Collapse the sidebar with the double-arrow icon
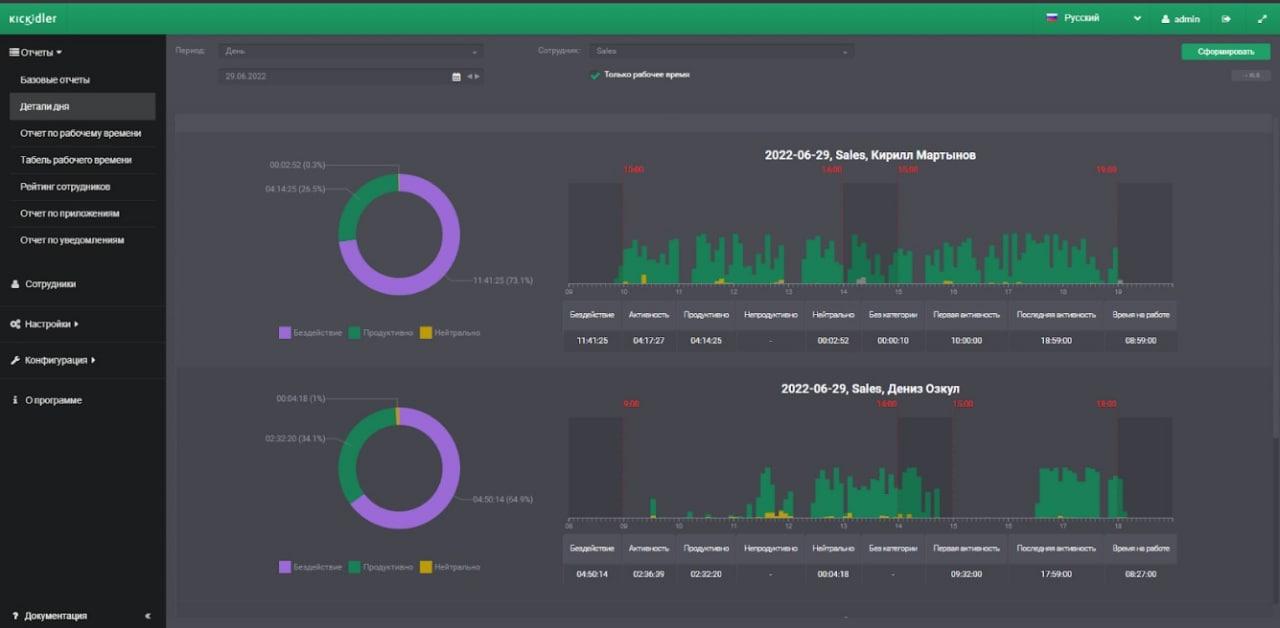Viewport: 1280px width, 628px height. point(148,616)
